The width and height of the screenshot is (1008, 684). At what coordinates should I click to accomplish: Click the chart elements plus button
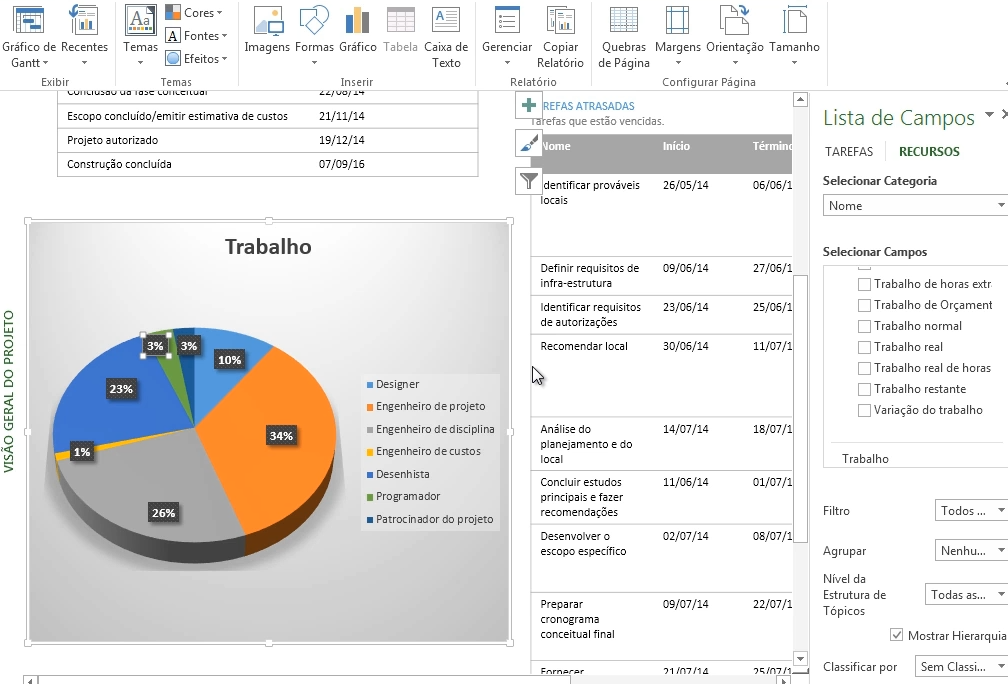pyautogui.click(x=529, y=105)
